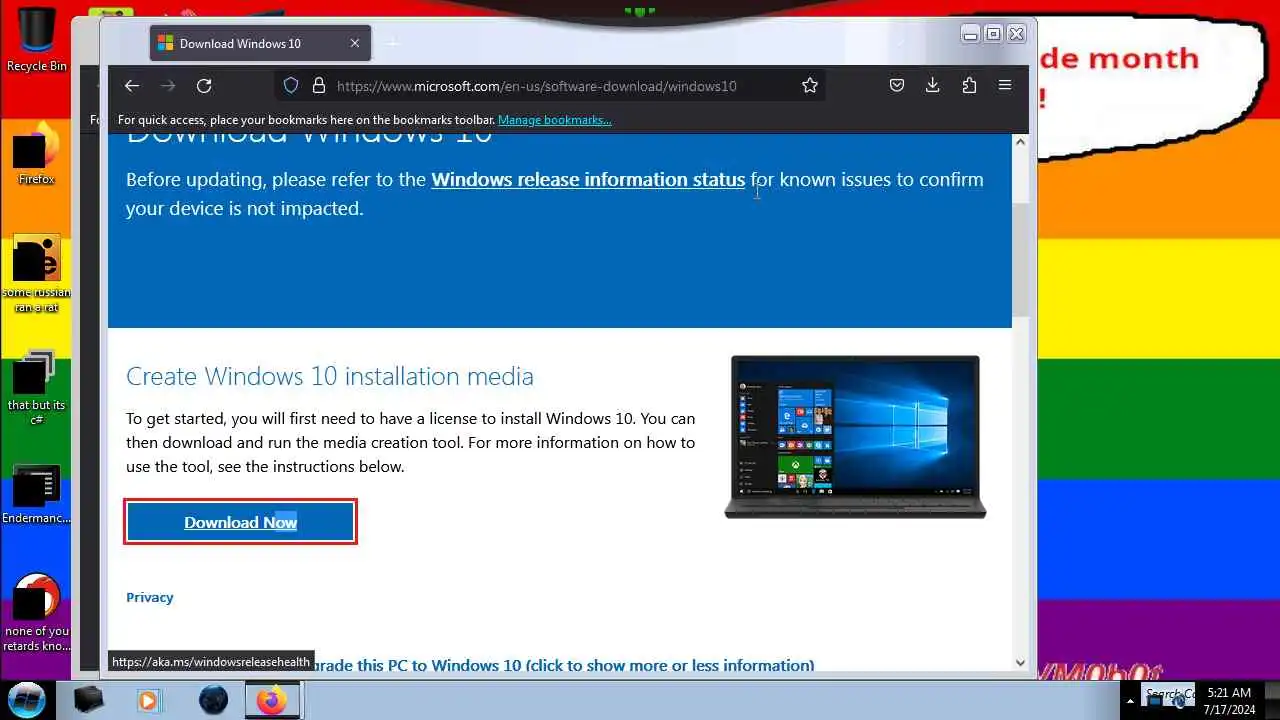Click the URL address bar

[550, 86]
